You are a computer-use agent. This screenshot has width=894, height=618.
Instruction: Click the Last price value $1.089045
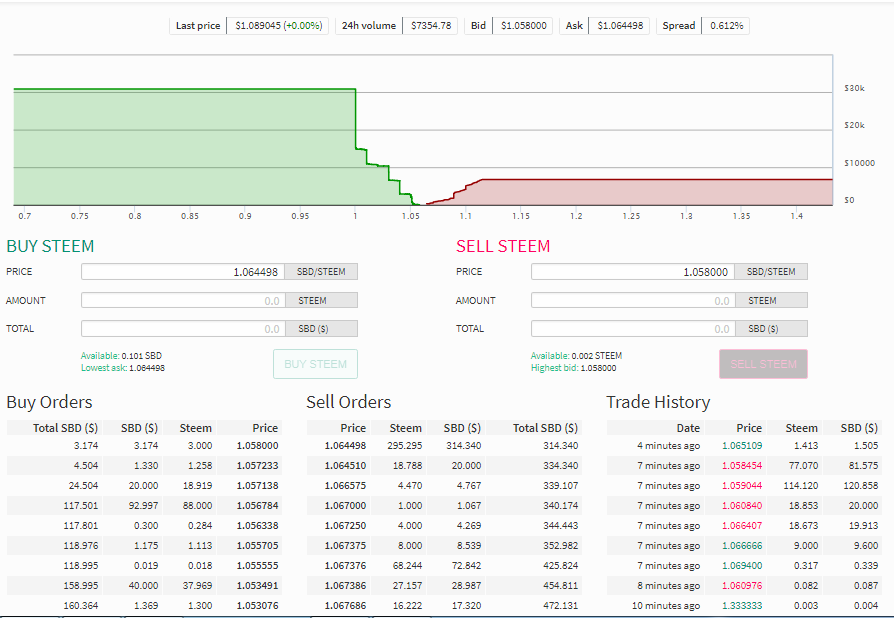pyautogui.click(x=278, y=26)
